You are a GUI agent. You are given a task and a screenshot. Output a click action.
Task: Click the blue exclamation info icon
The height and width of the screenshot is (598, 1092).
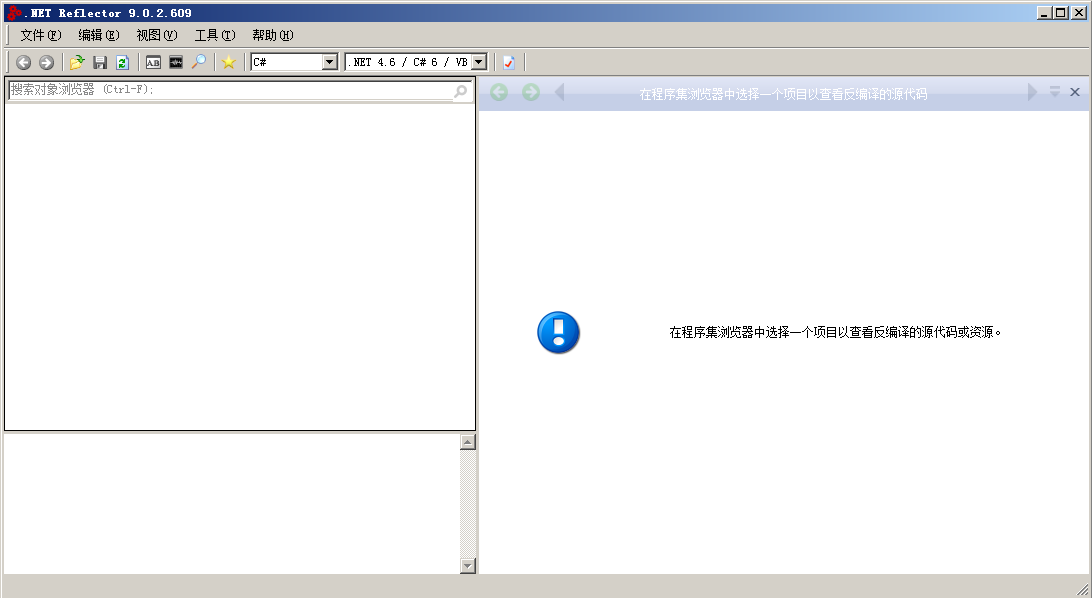559,333
